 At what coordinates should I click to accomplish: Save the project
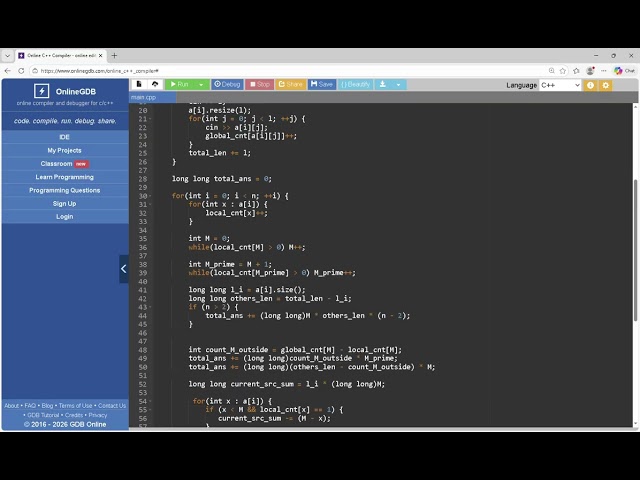(322, 84)
